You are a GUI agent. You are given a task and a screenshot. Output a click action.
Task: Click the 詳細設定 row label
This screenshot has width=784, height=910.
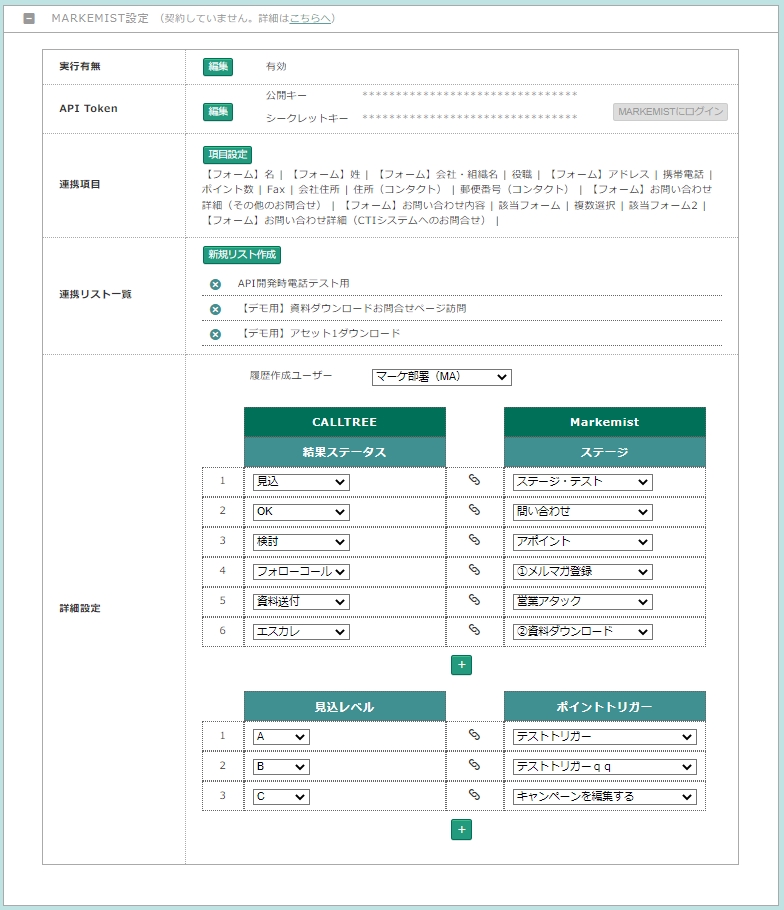point(80,608)
